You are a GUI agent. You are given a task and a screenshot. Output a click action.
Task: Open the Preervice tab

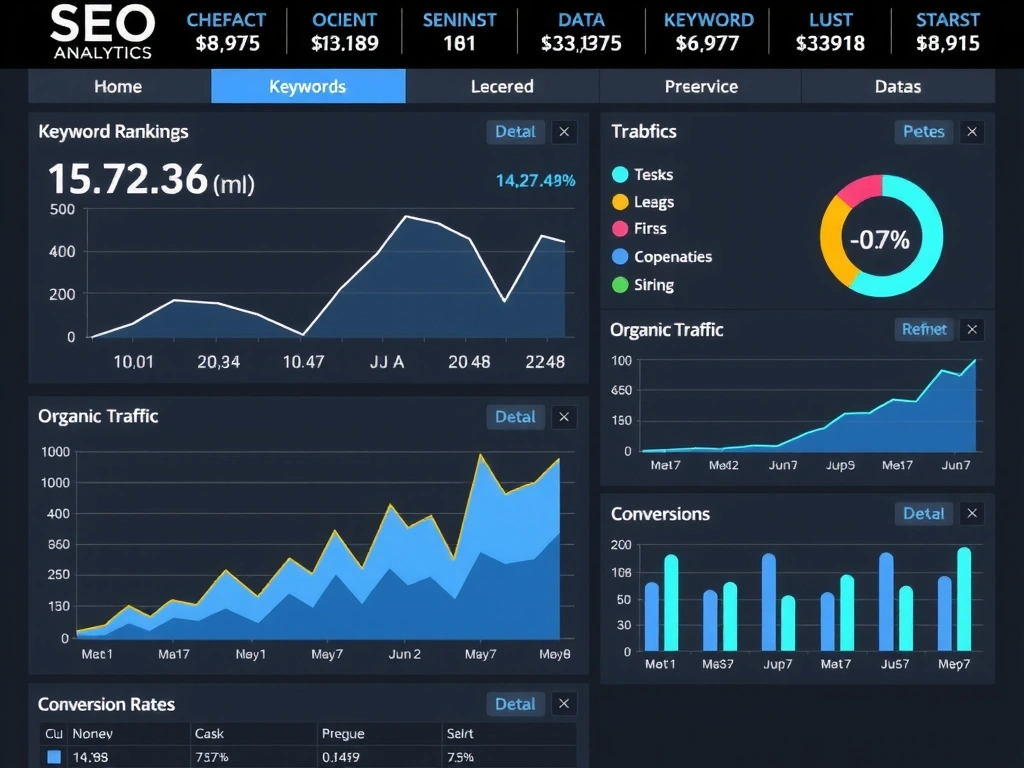pos(700,86)
